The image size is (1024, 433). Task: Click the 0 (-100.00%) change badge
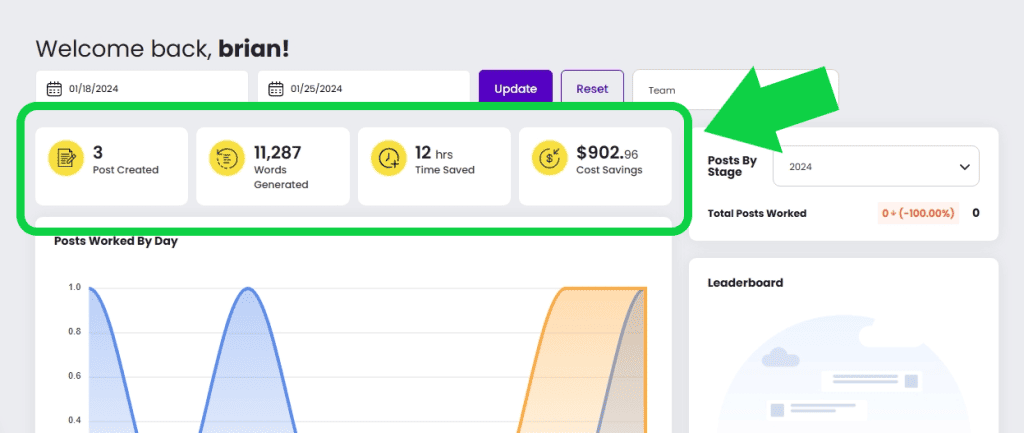(918, 213)
